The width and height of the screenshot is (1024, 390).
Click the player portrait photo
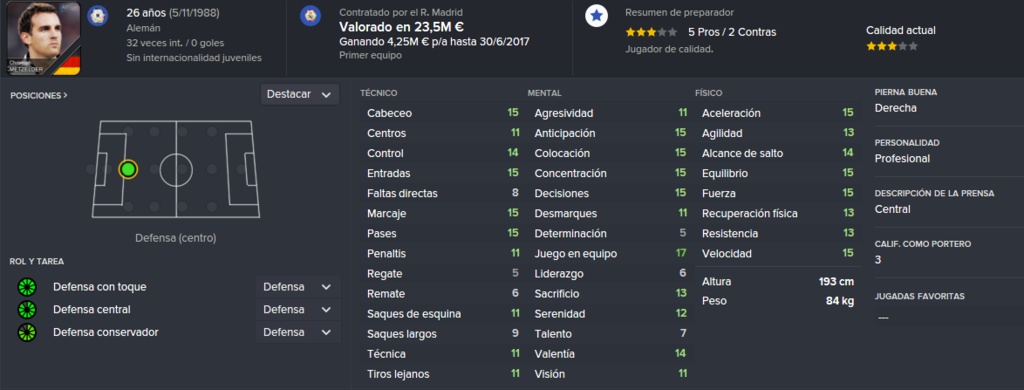pos(43,38)
